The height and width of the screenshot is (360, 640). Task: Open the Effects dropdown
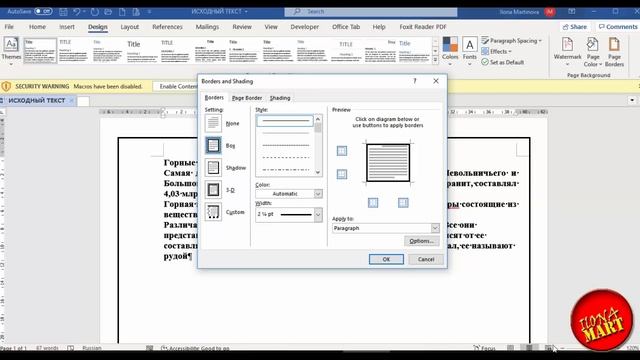click(x=496, y=51)
